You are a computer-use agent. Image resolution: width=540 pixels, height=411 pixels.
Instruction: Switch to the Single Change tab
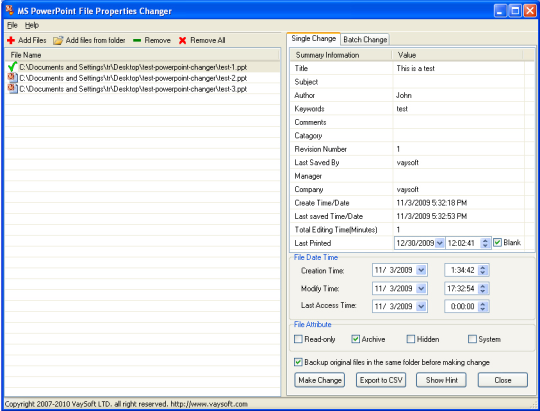pos(313,39)
